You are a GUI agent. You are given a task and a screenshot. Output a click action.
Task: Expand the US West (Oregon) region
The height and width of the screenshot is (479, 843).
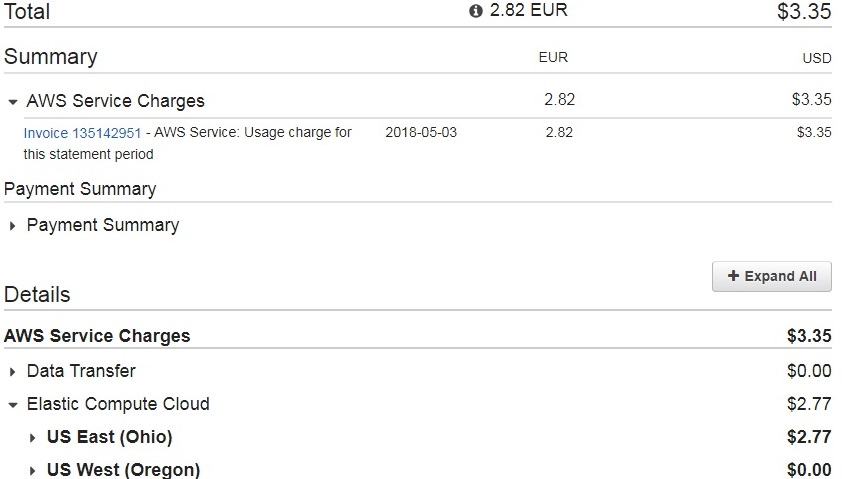tap(33, 471)
